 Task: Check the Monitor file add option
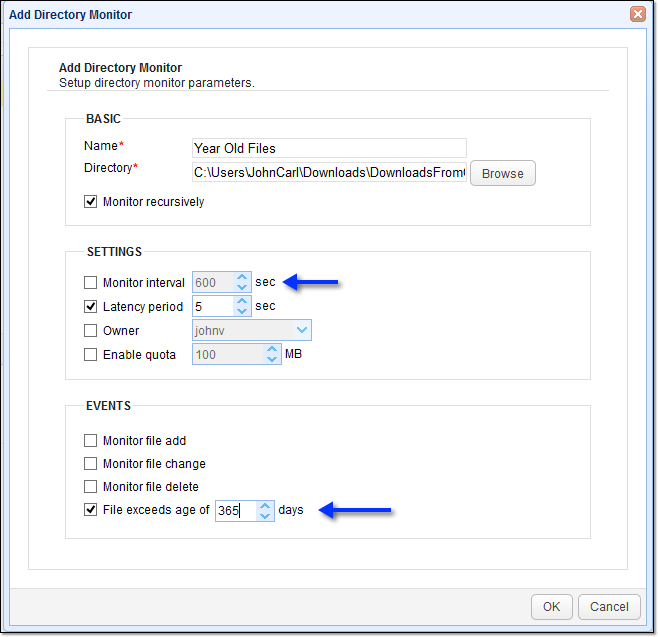point(92,441)
